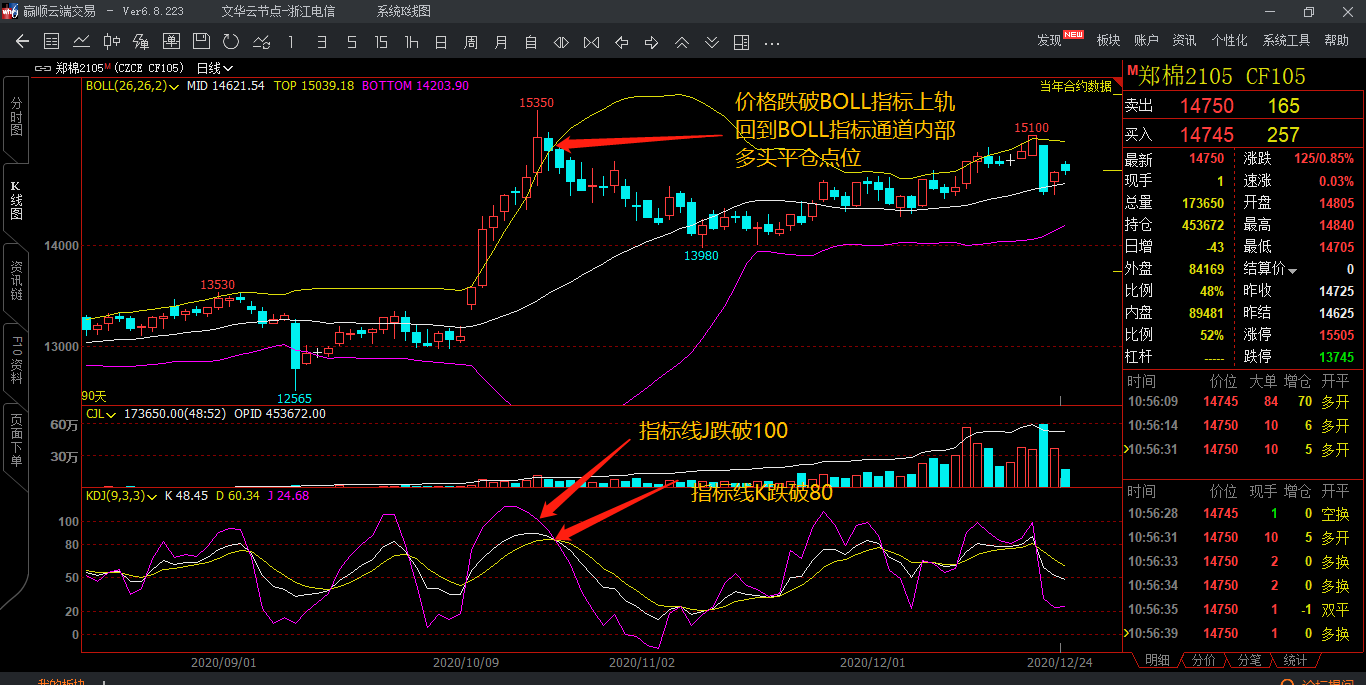Switch to the 统计 bottom tab
This screenshot has height=685, width=1366.
[1295, 660]
